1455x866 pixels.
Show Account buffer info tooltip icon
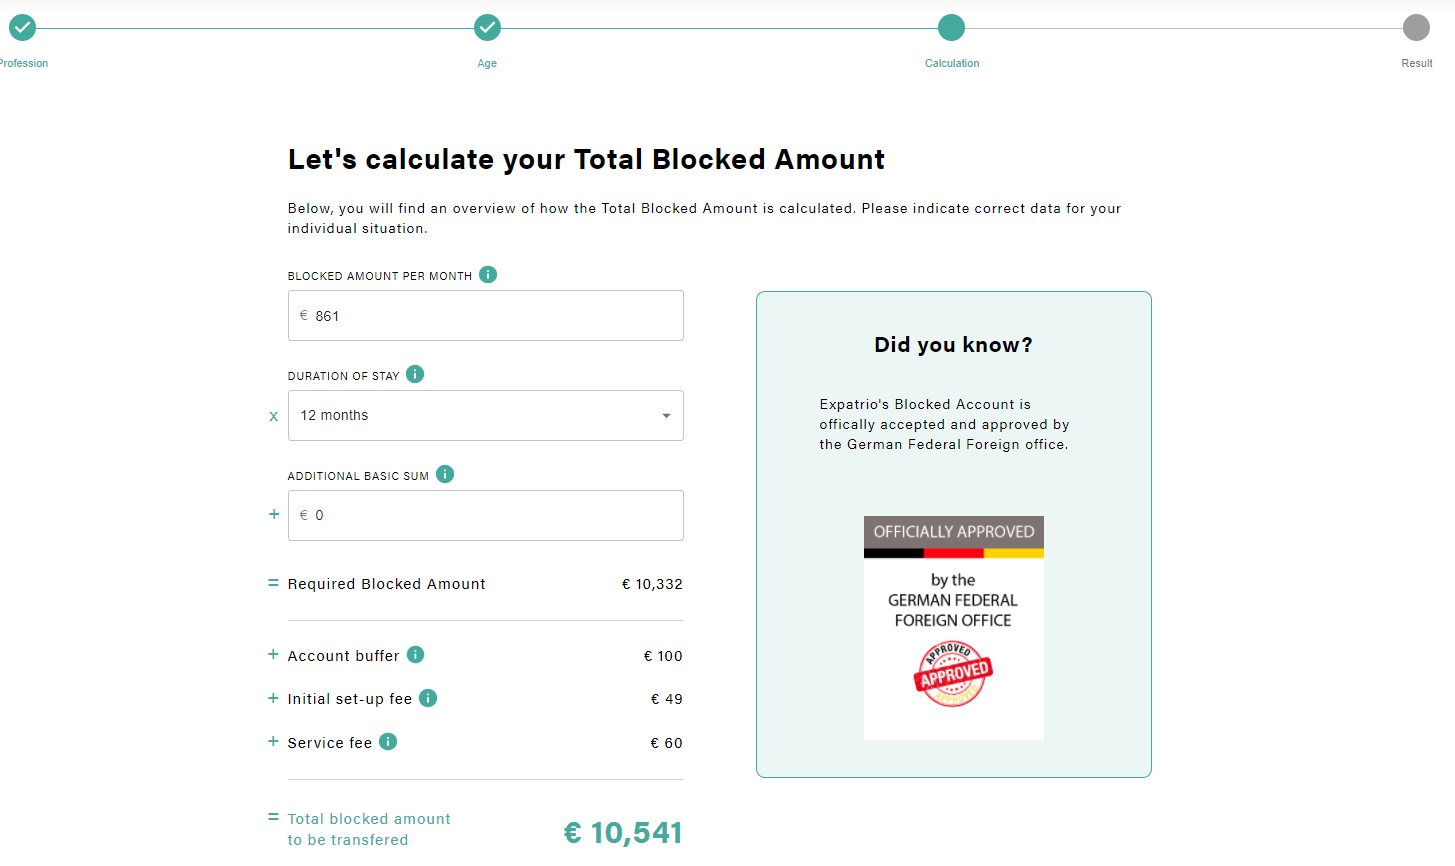[x=416, y=655]
